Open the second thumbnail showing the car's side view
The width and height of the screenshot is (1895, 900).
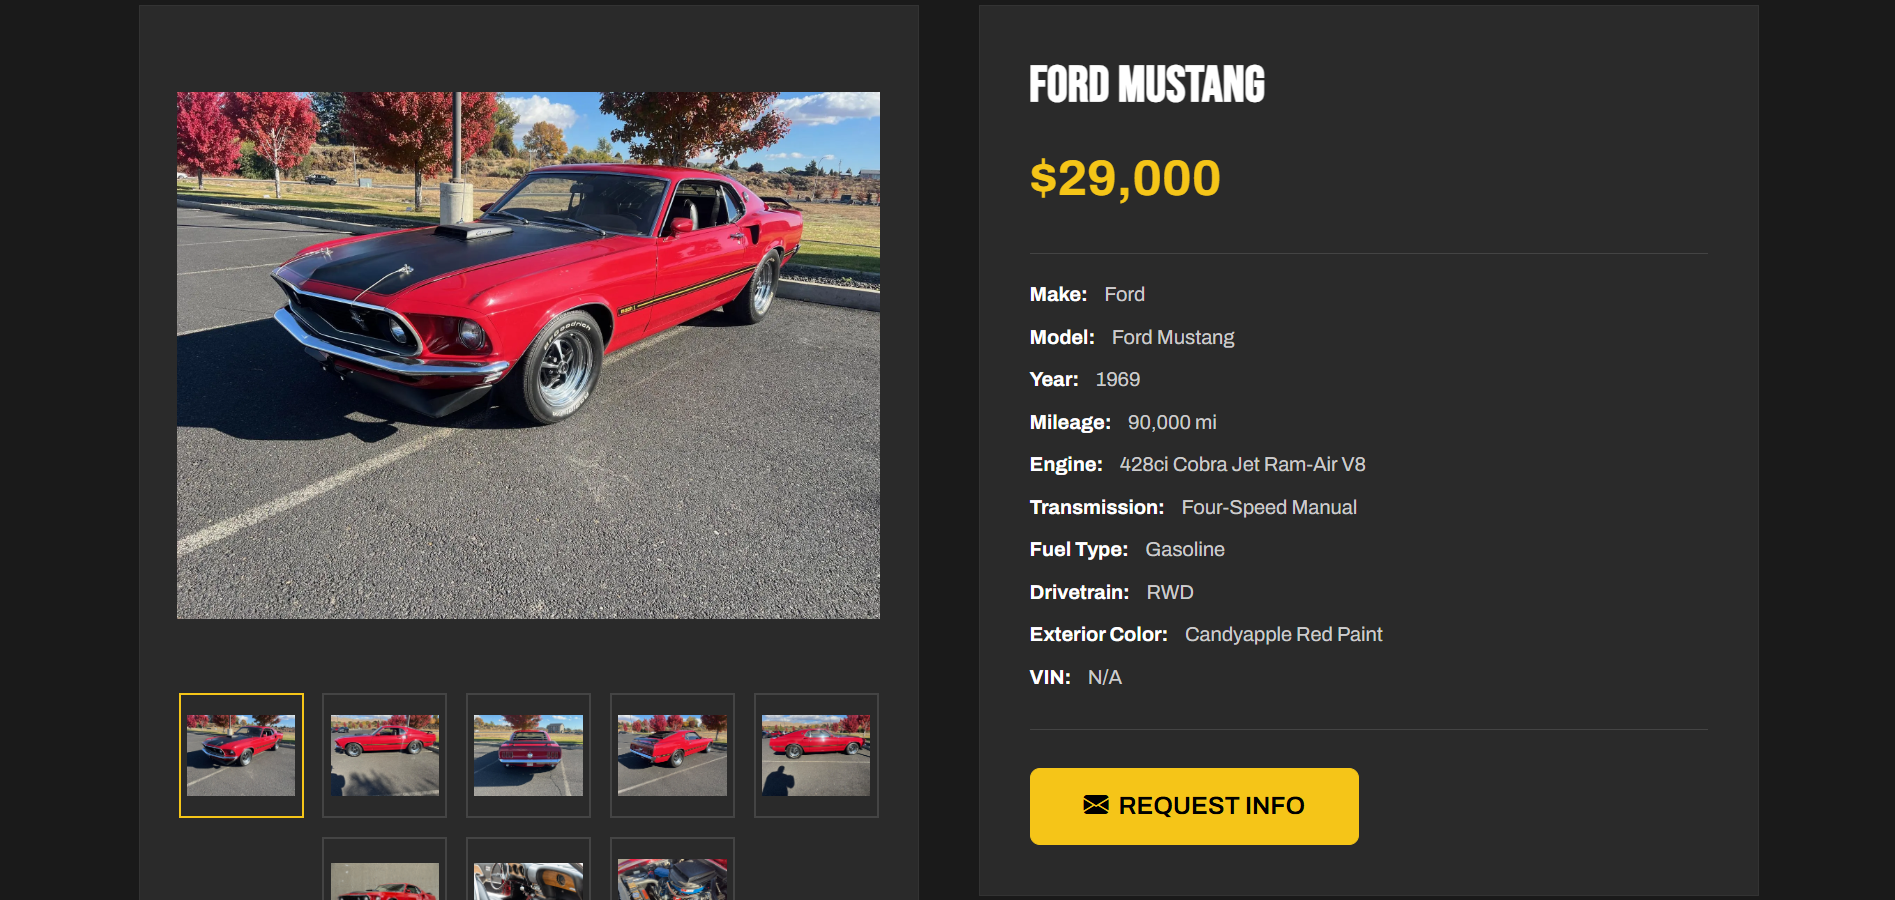pos(385,755)
